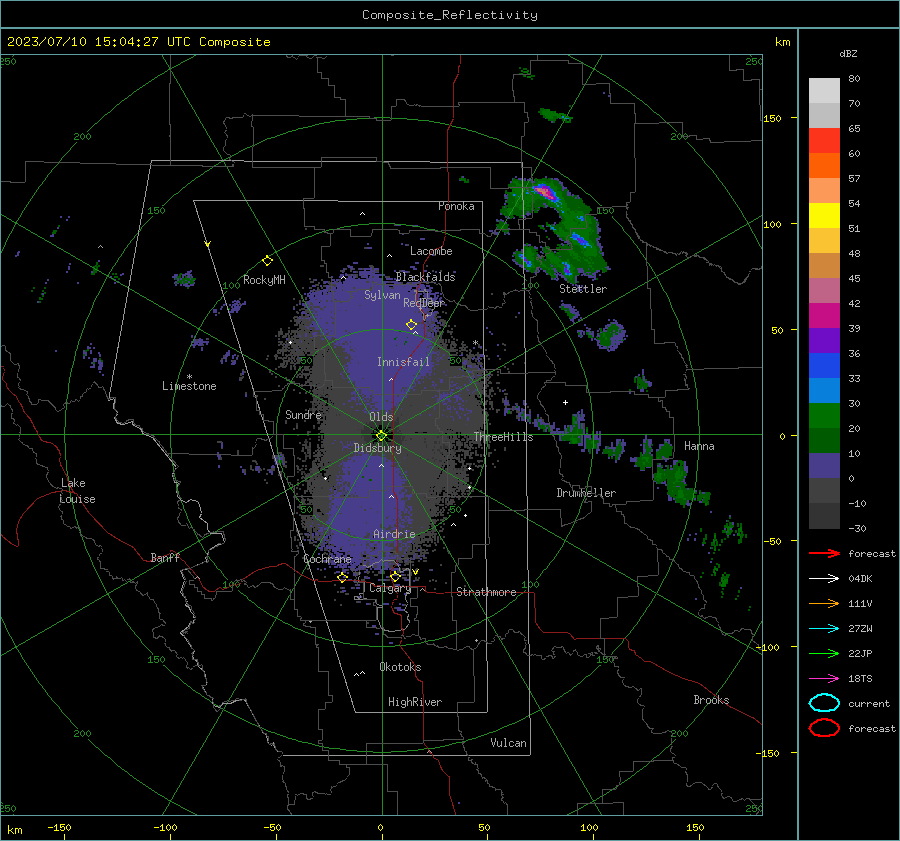Click the red forecast arrow in legend
Screen dimensions: 900x841
coord(824,553)
